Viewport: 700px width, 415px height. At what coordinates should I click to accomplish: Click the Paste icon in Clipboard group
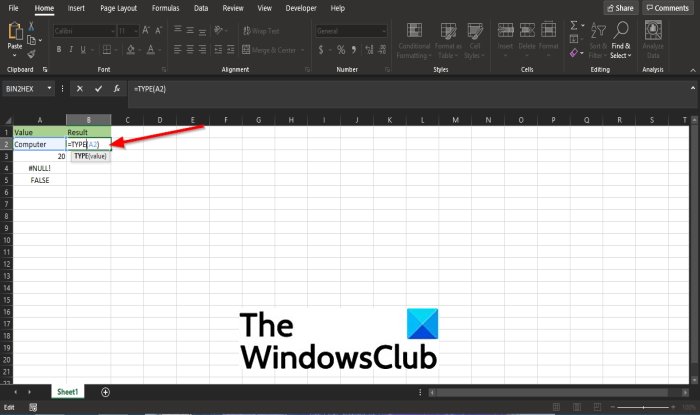(15, 31)
